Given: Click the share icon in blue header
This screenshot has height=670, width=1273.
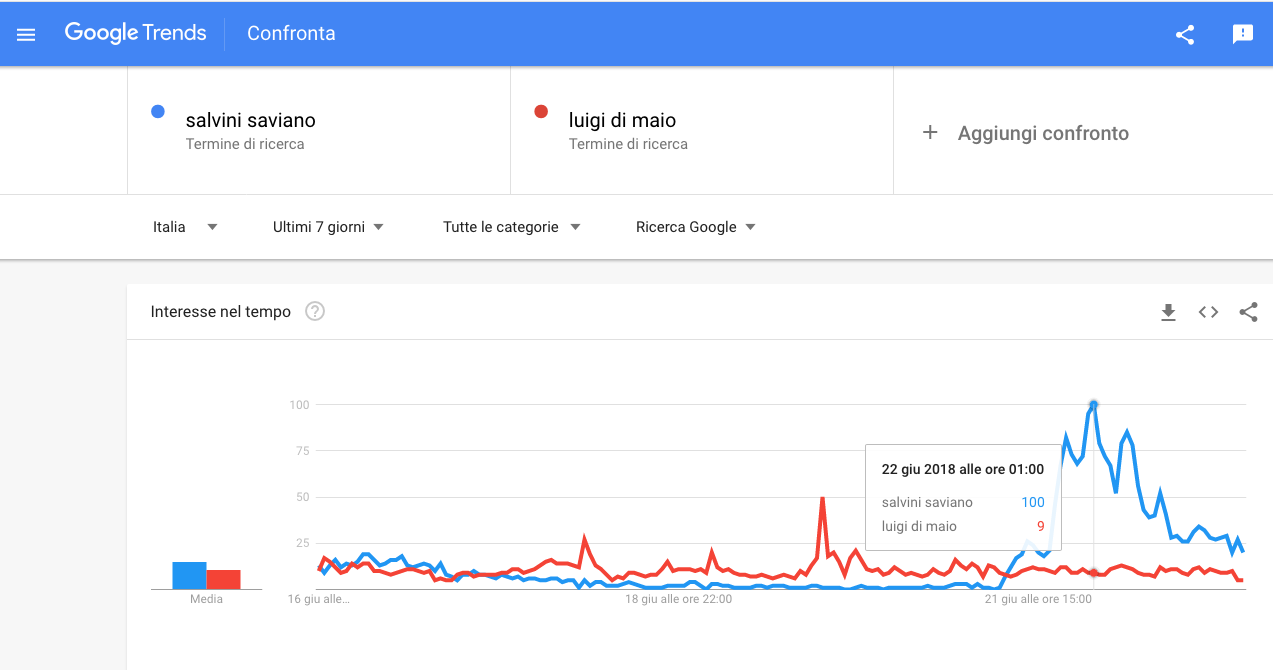Looking at the screenshot, I should click(1185, 34).
